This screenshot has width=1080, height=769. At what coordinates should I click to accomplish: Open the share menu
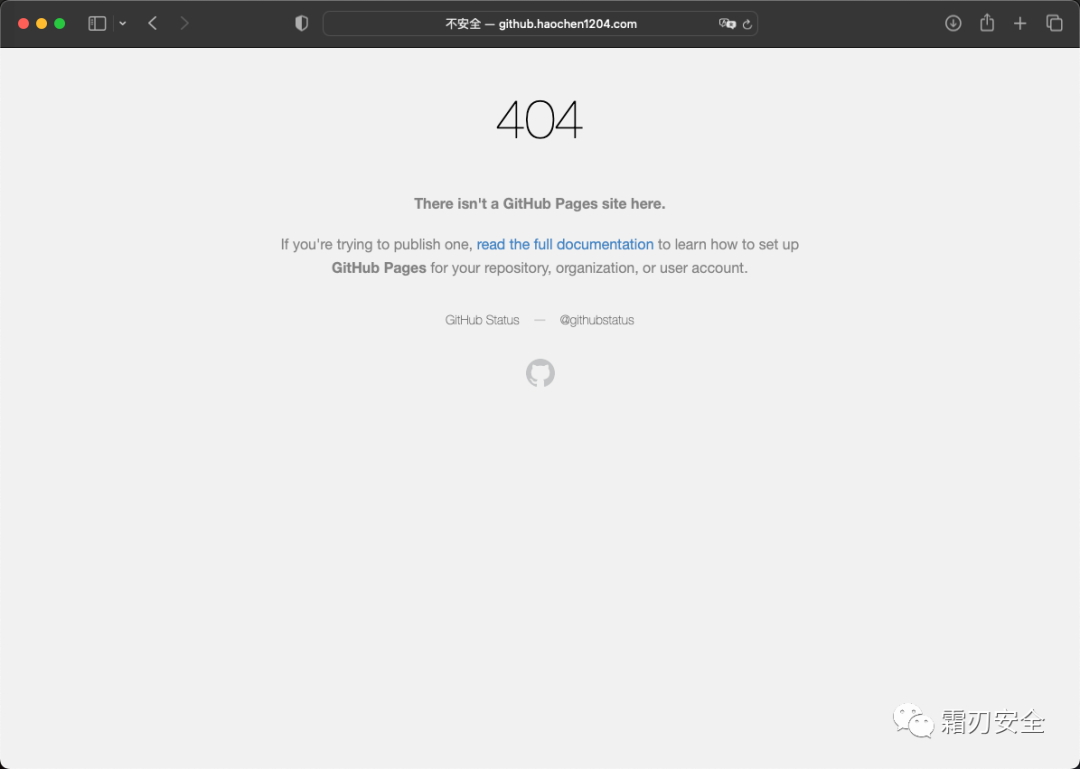[x=987, y=23]
